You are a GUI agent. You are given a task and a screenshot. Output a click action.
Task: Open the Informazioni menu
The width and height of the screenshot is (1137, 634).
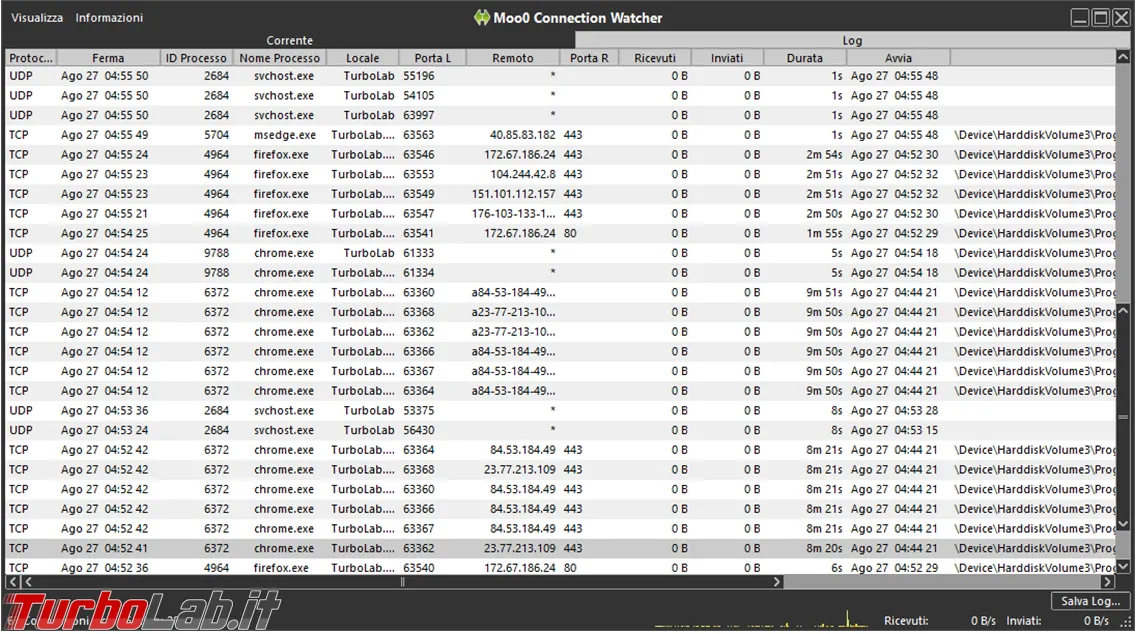click(109, 17)
